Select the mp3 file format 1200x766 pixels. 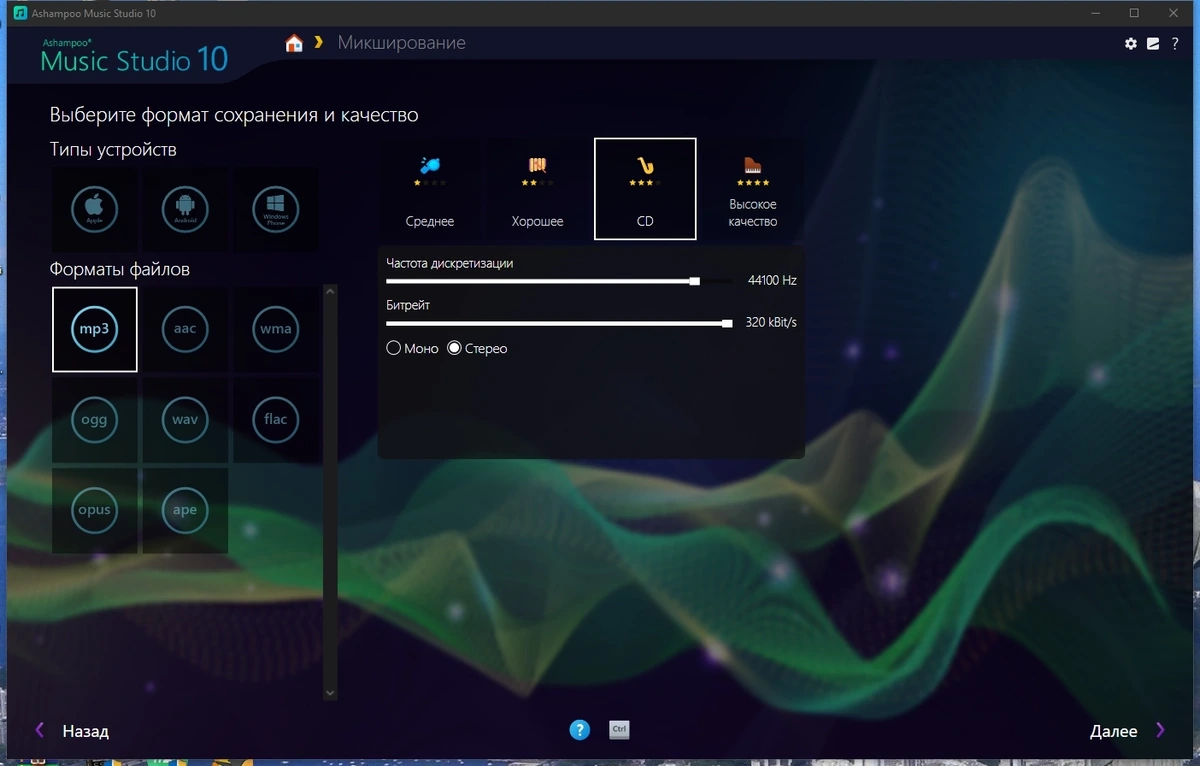pyautogui.click(x=95, y=329)
